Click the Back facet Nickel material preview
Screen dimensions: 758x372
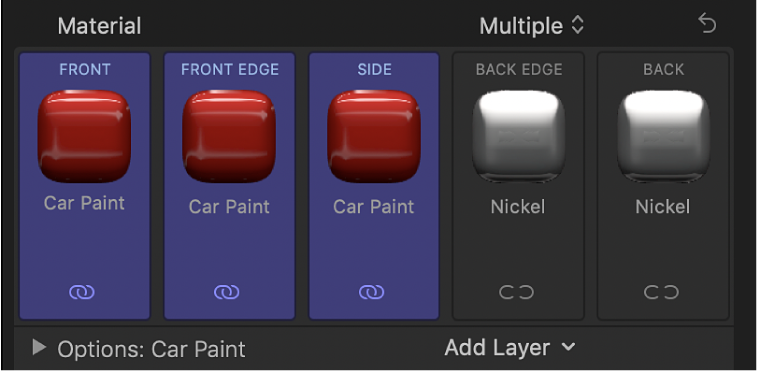click(663, 136)
